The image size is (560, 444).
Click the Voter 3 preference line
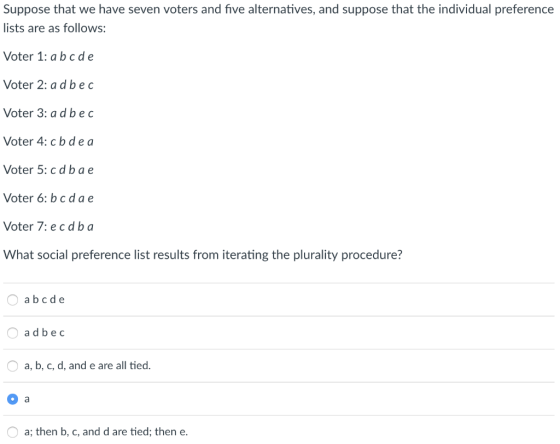point(49,113)
